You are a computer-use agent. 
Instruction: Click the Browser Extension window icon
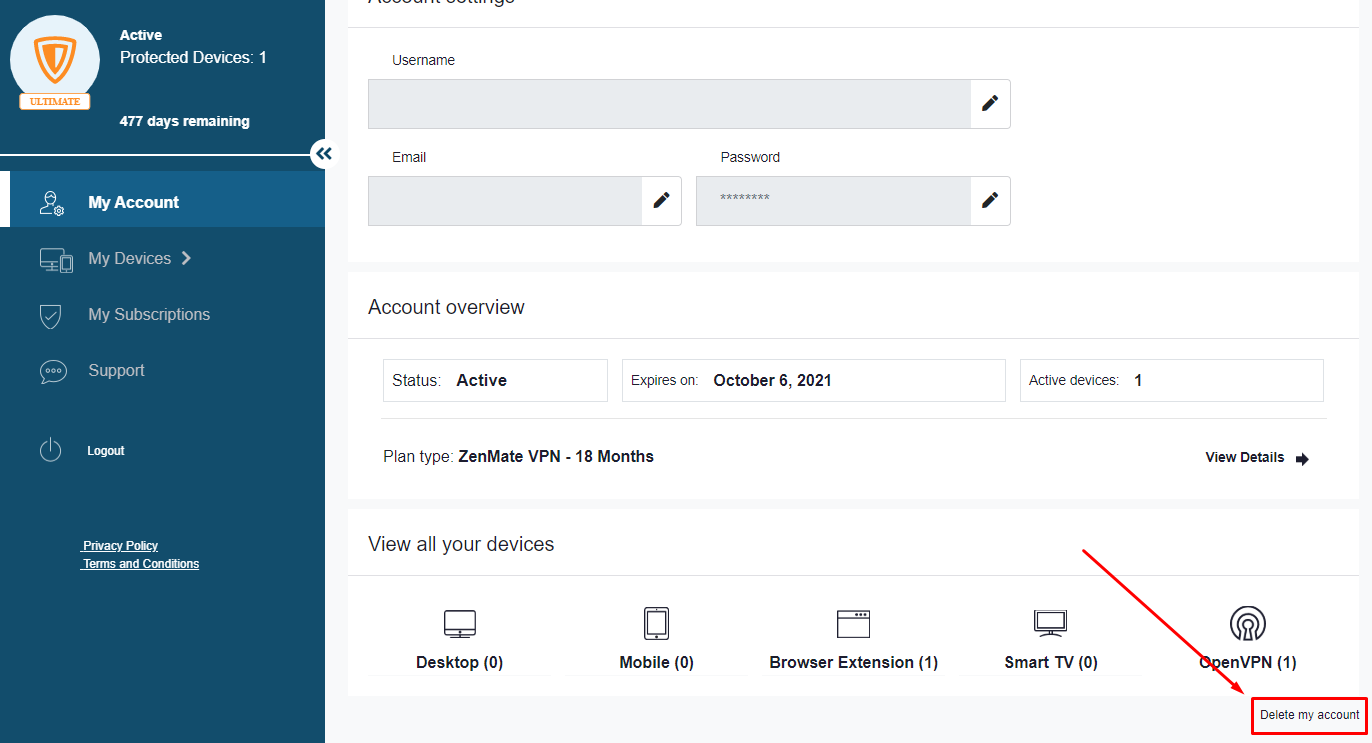click(x=854, y=624)
